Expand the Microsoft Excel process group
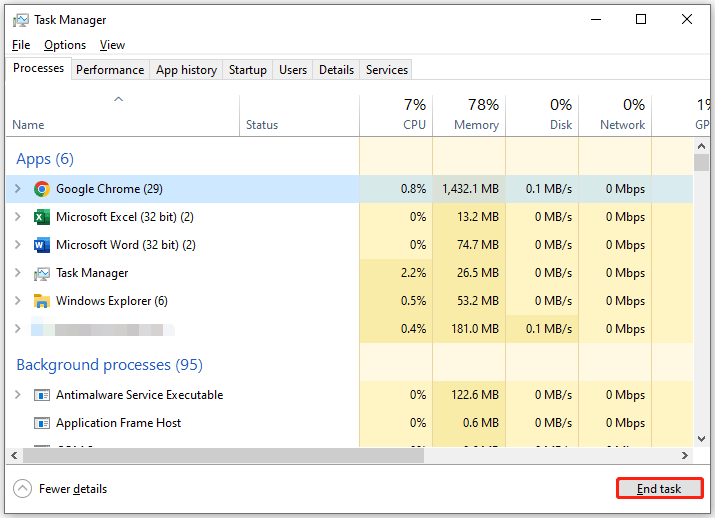Viewport: 715px width, 518px height. coord(17,217)
